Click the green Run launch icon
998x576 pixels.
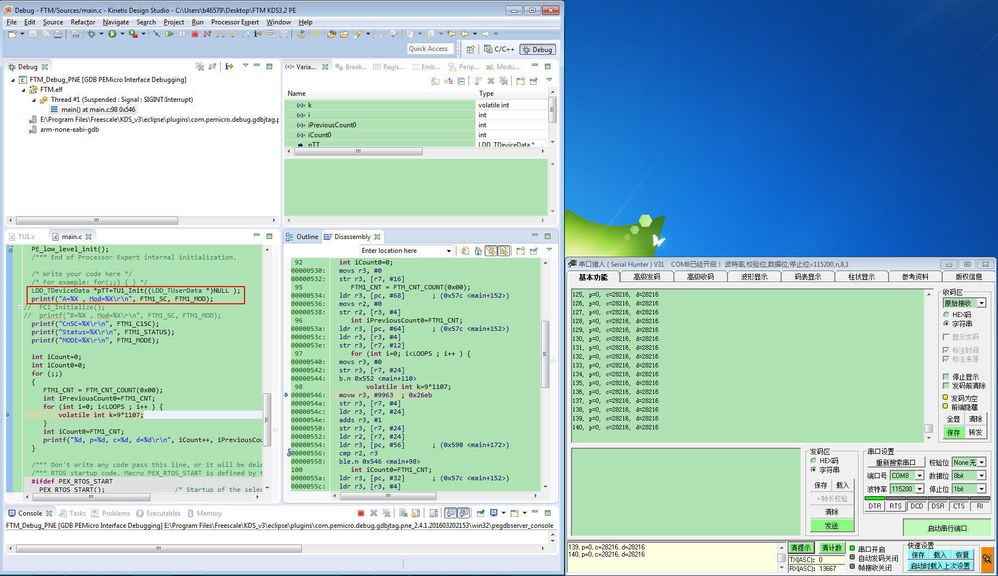[x=112, y=34]
